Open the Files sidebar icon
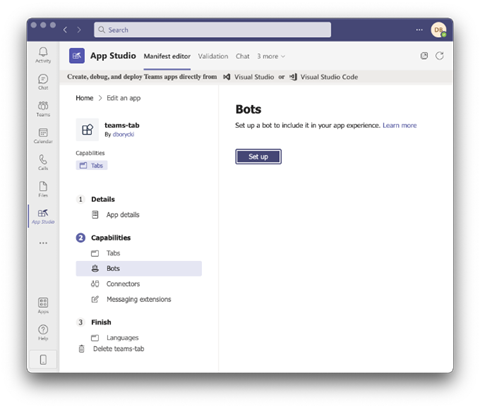 pyautogui.click(x=43, y=189)
